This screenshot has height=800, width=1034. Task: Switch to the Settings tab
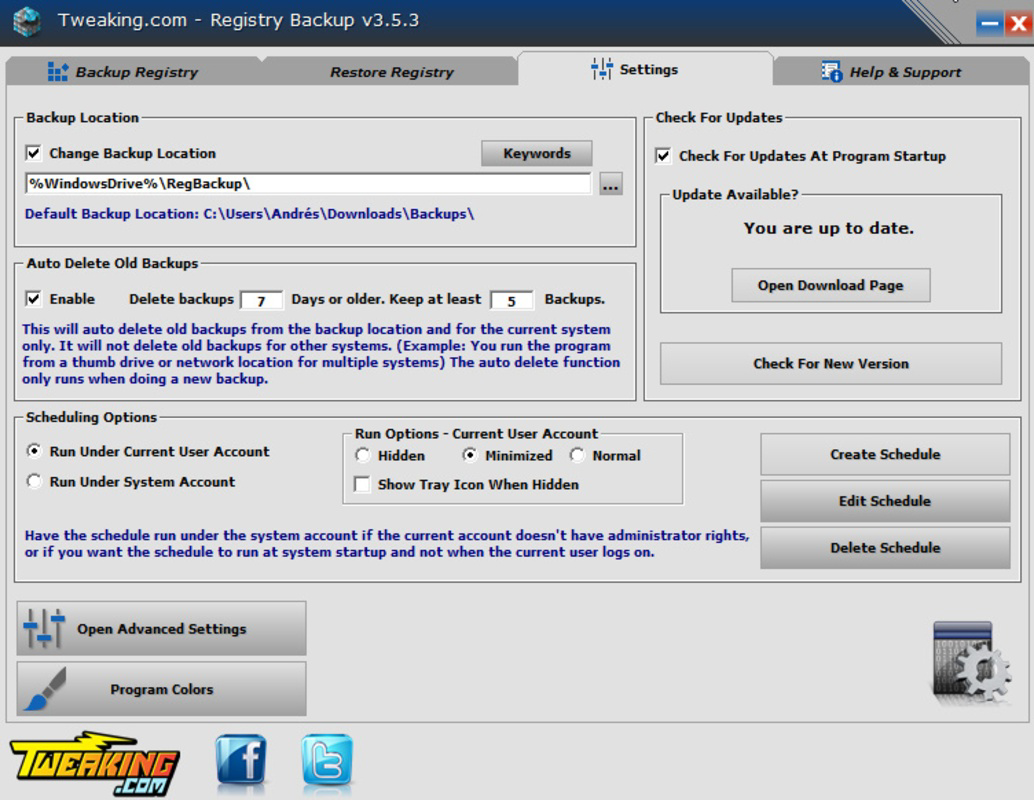pyautogui.click(x=645, y=69)
